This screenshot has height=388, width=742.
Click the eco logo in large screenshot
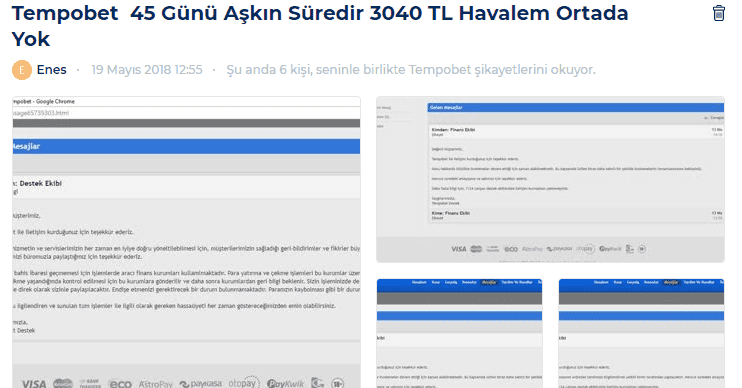click(x=120, y=384)
